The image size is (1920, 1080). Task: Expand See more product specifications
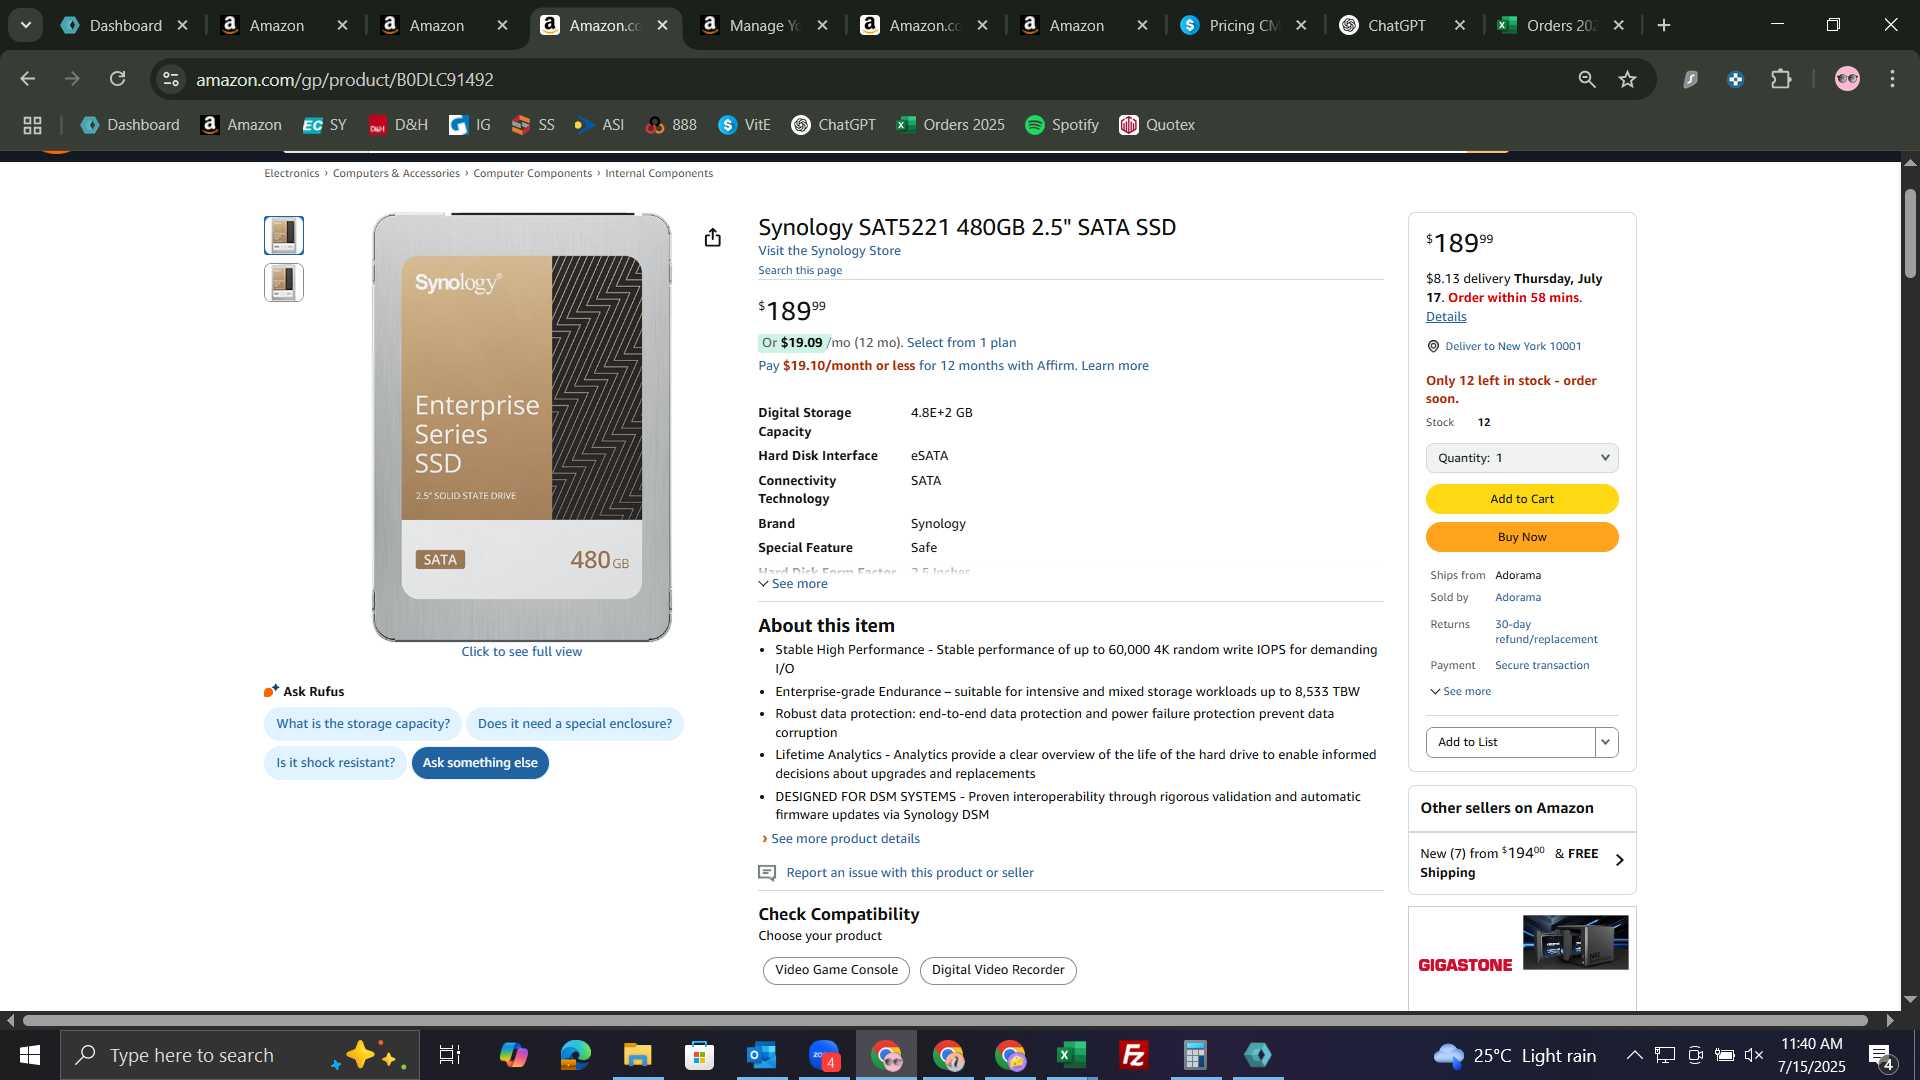[x=793, y=584]
